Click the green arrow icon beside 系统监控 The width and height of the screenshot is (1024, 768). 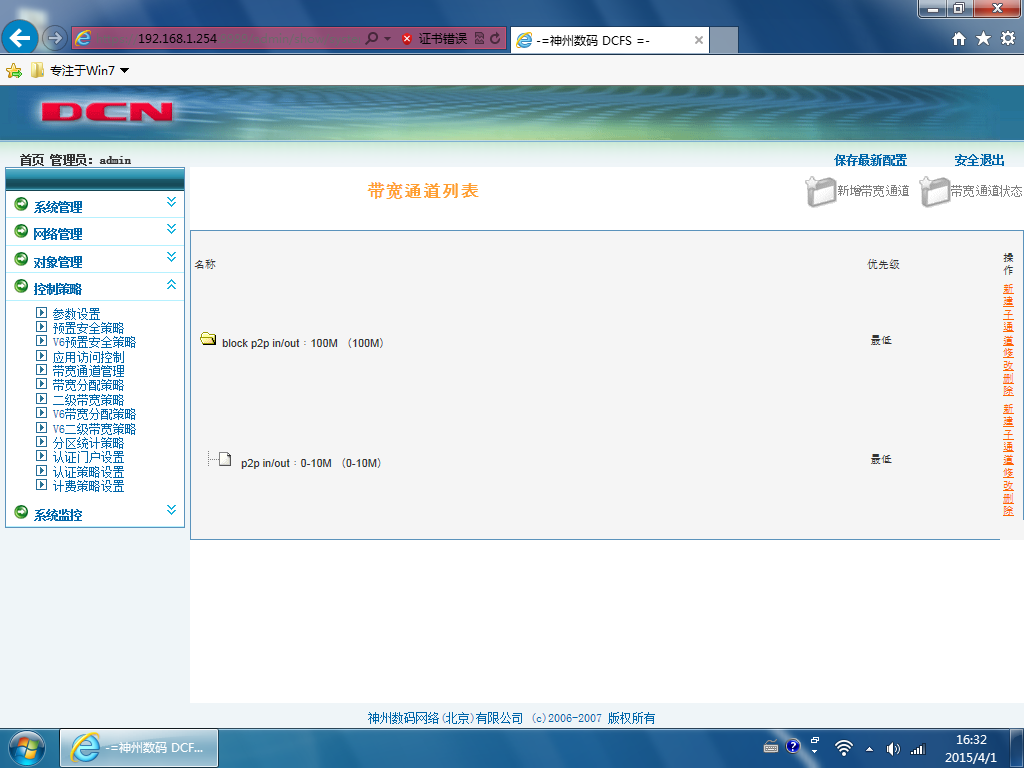[x=21, y=512]
